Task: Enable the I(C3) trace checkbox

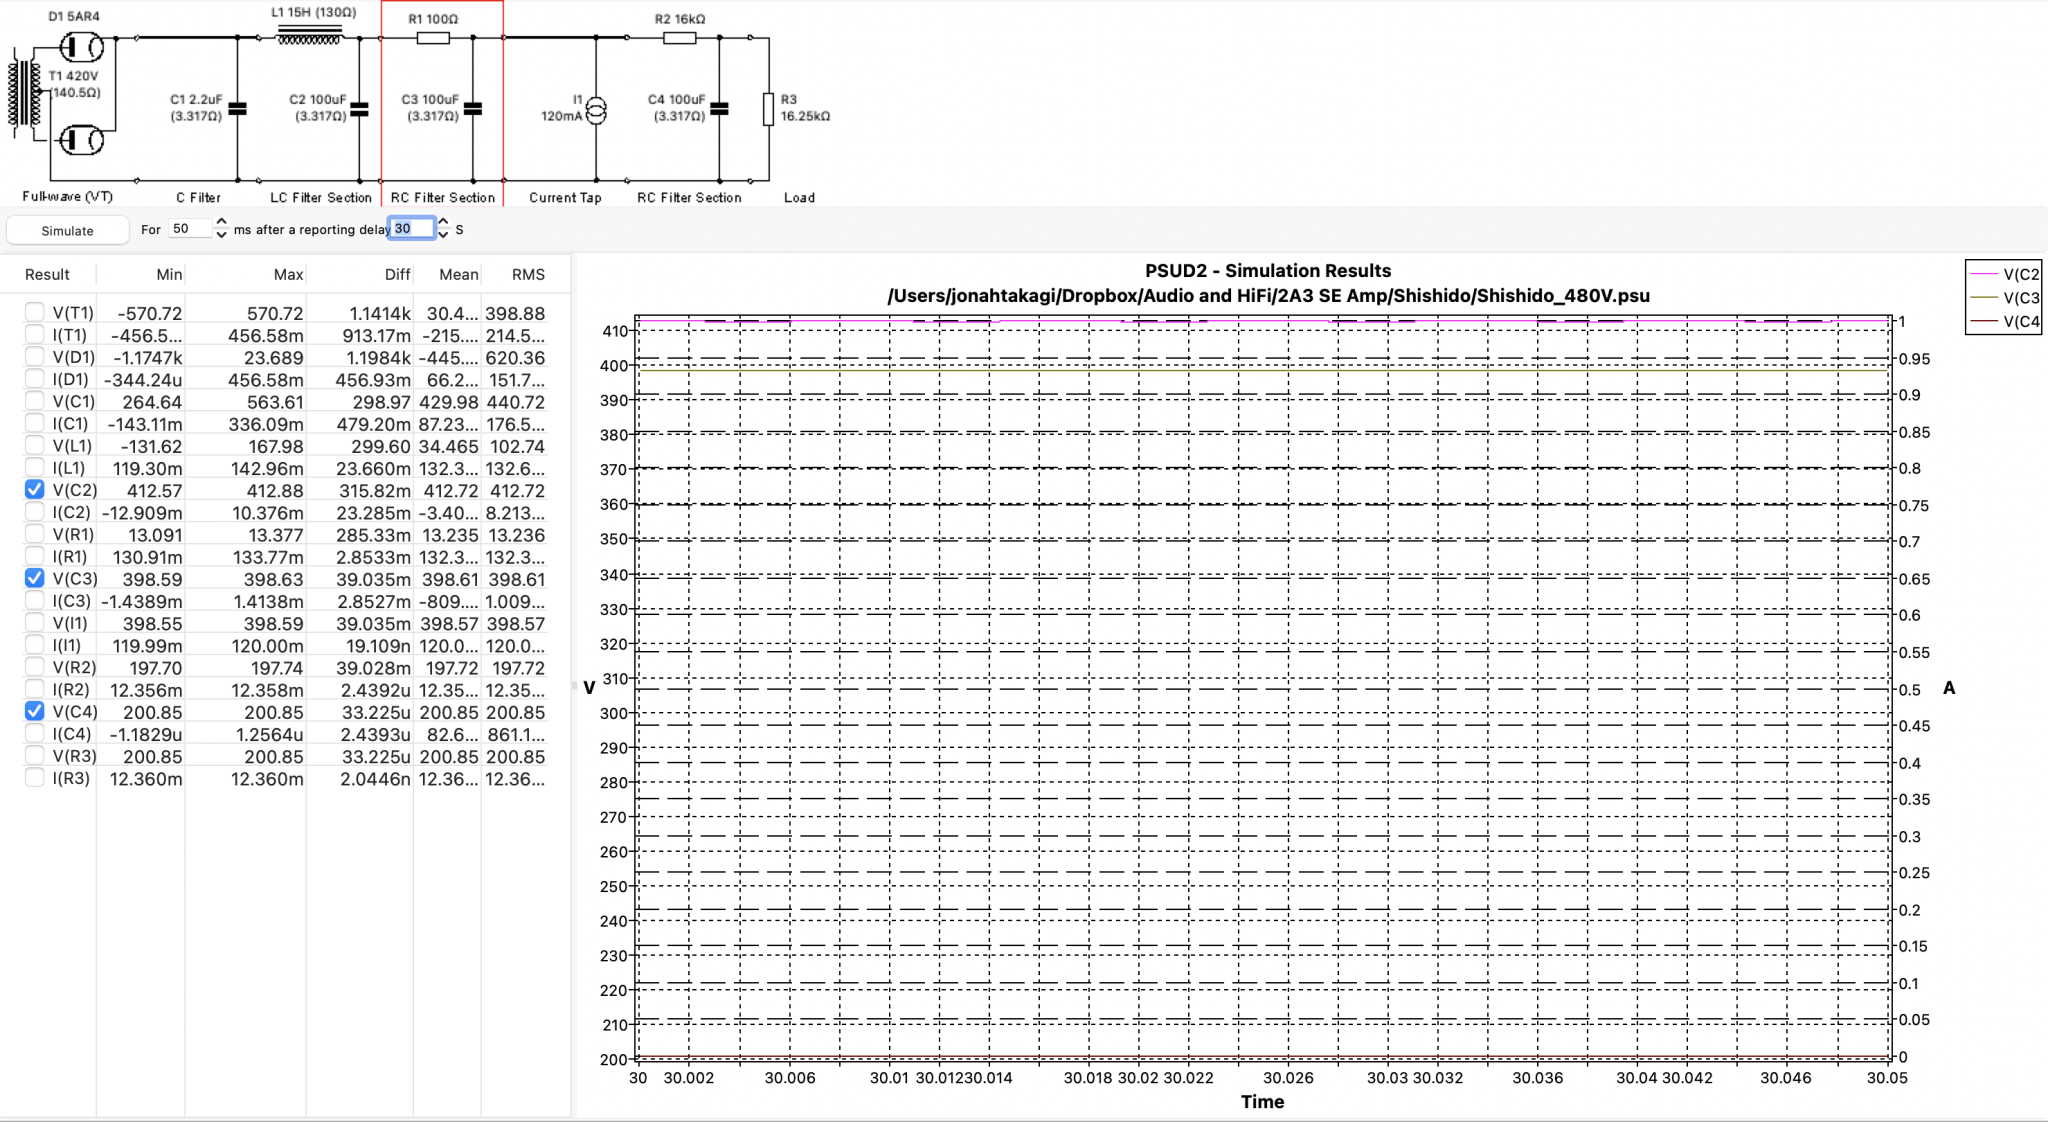Action: (x=35, y=600)
